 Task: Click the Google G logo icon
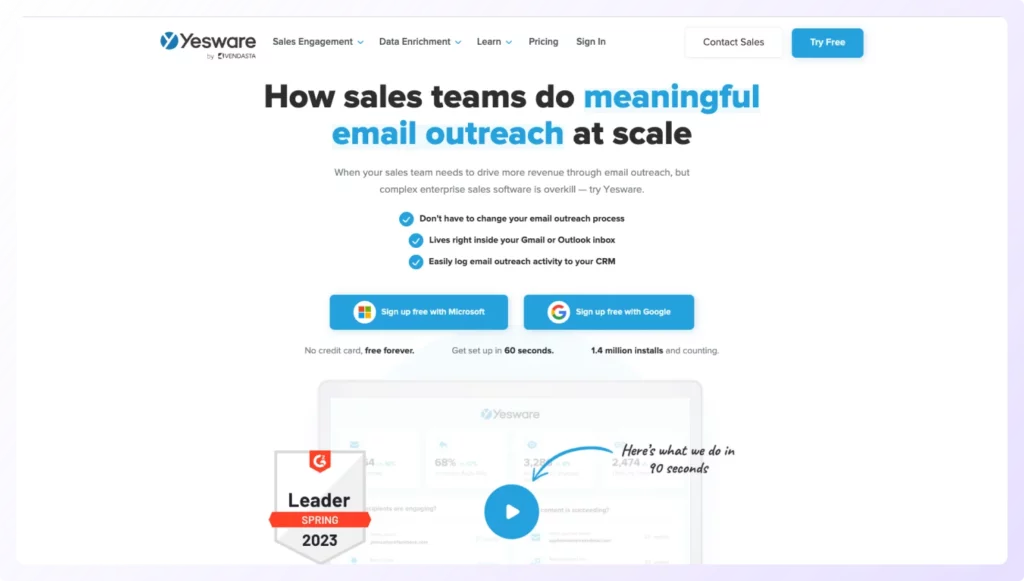[558, 312]
